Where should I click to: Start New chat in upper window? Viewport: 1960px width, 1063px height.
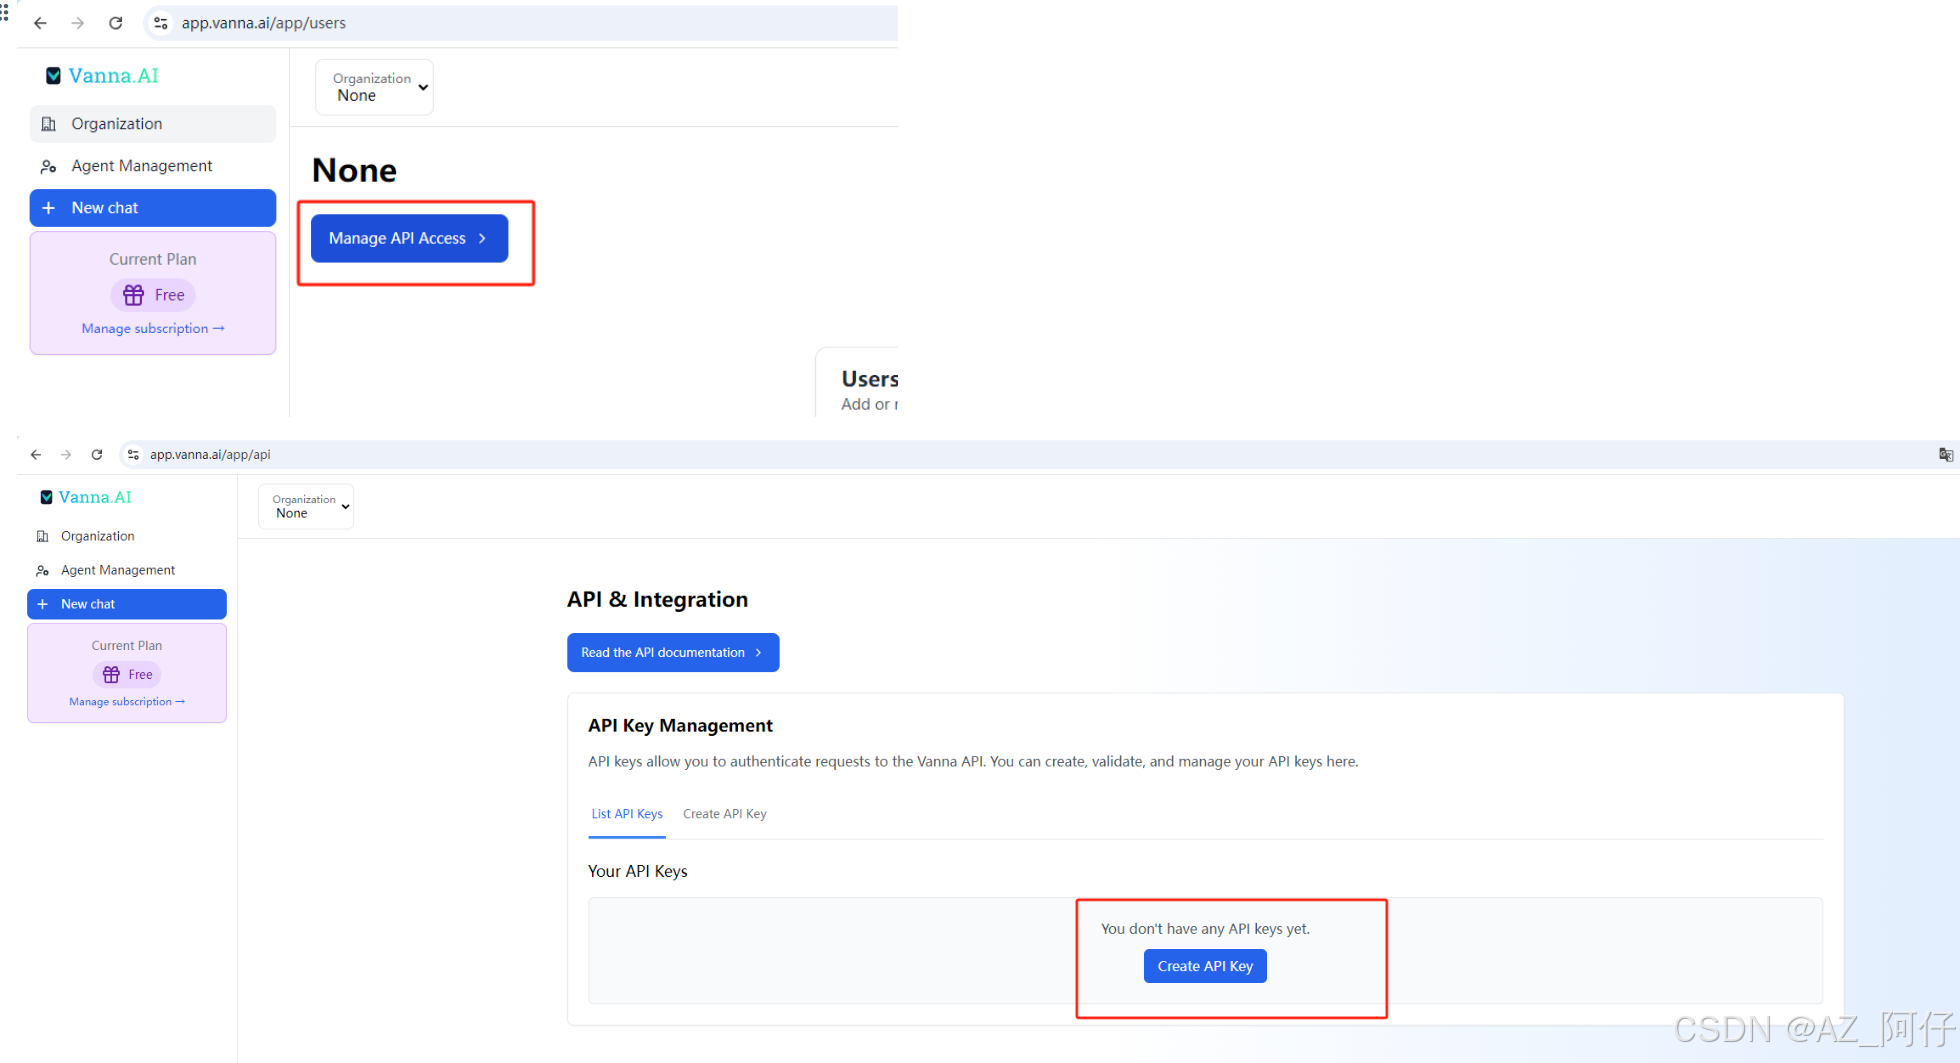[153, 208]
